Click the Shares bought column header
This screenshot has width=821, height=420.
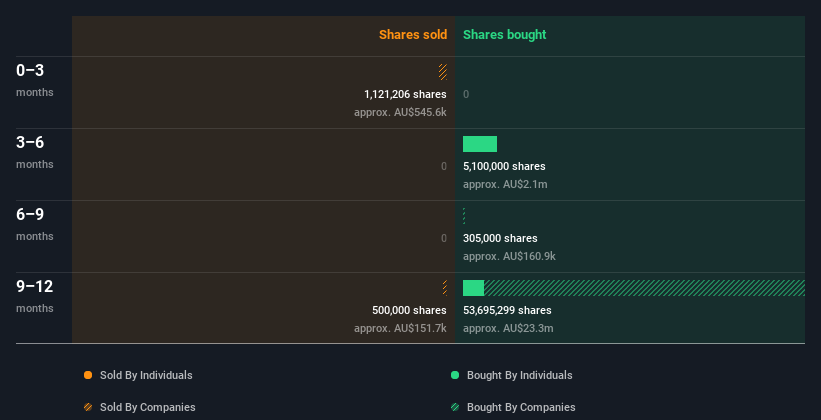[505, 35]
